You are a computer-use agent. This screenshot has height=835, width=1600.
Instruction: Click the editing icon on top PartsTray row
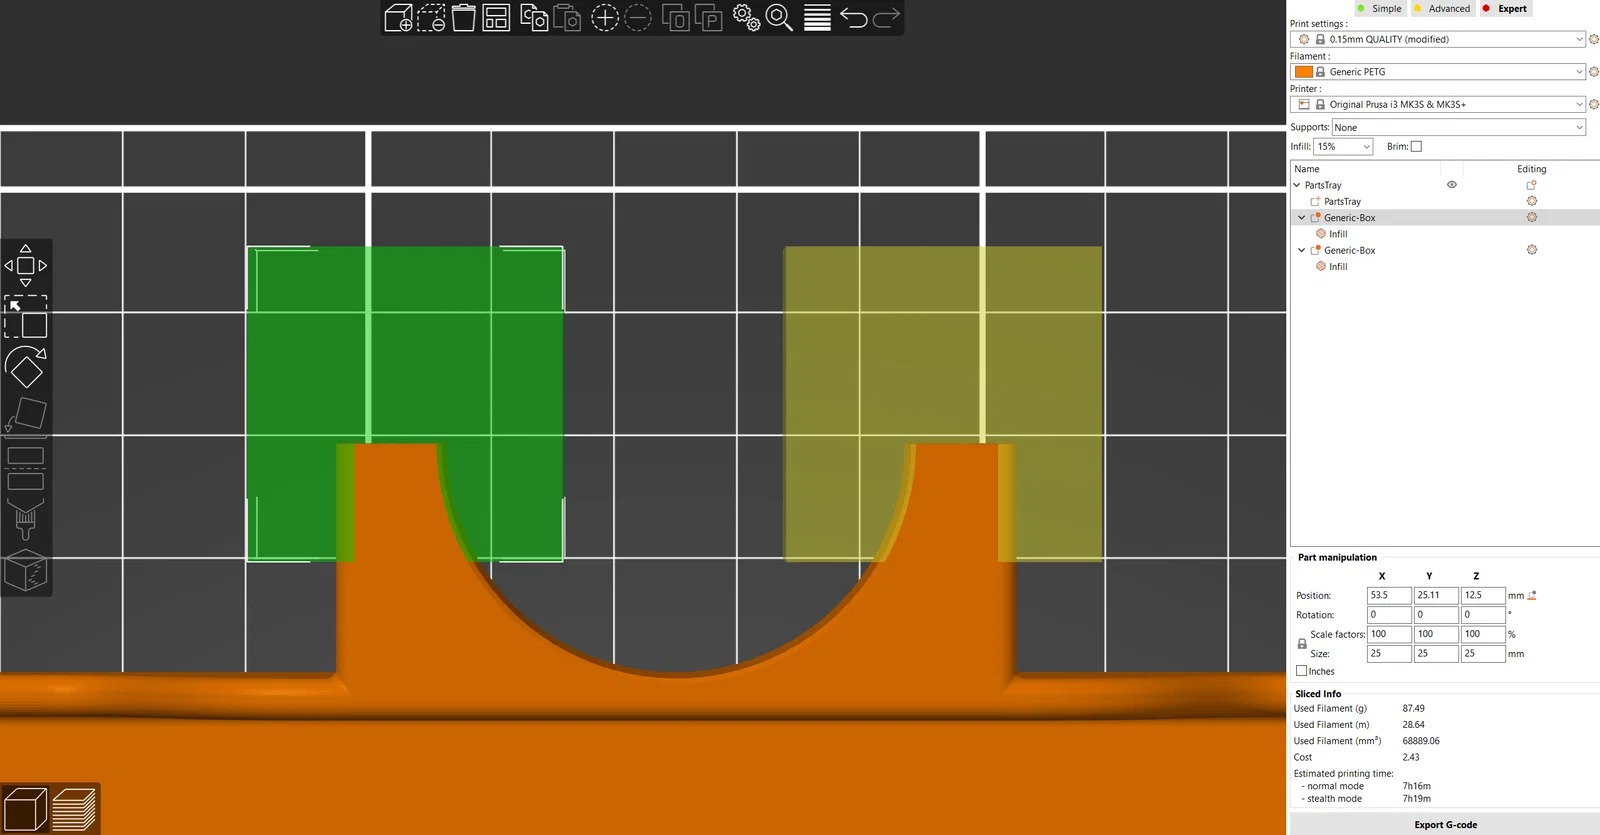click(x=1531, y=185)
